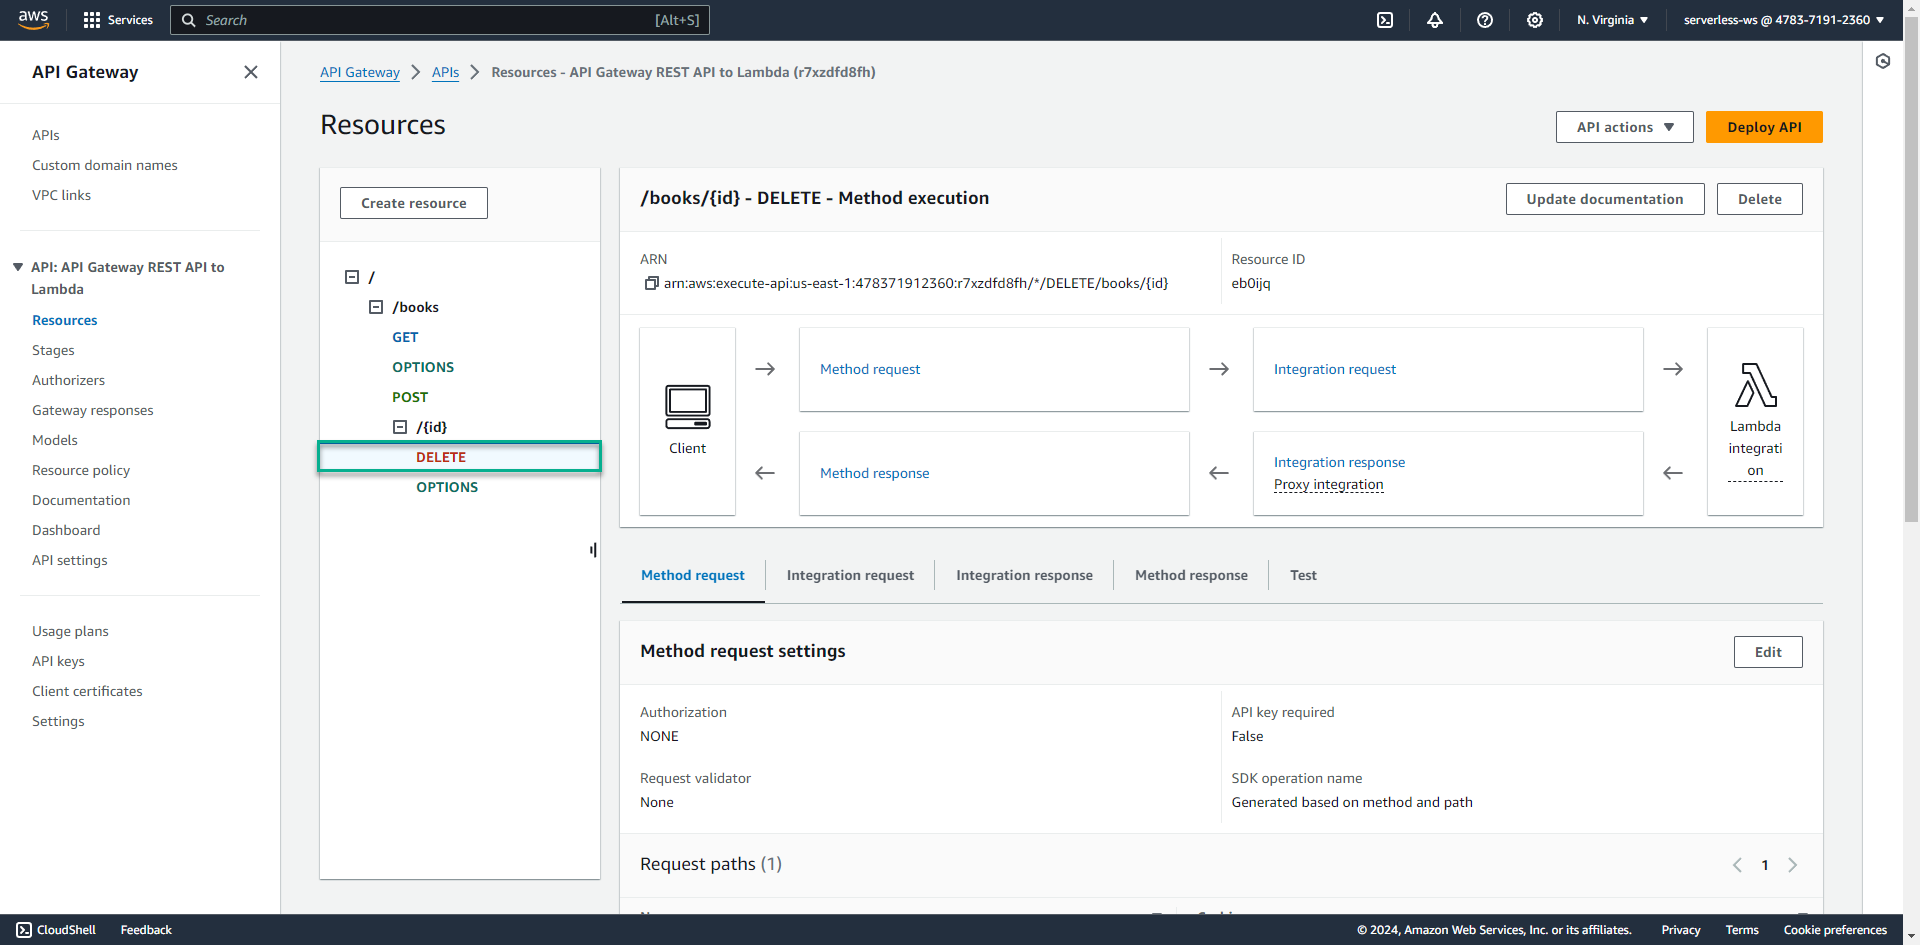1920x945 pixels.
Task: Click the Lambda integration icon
Action: (1755, 385)
